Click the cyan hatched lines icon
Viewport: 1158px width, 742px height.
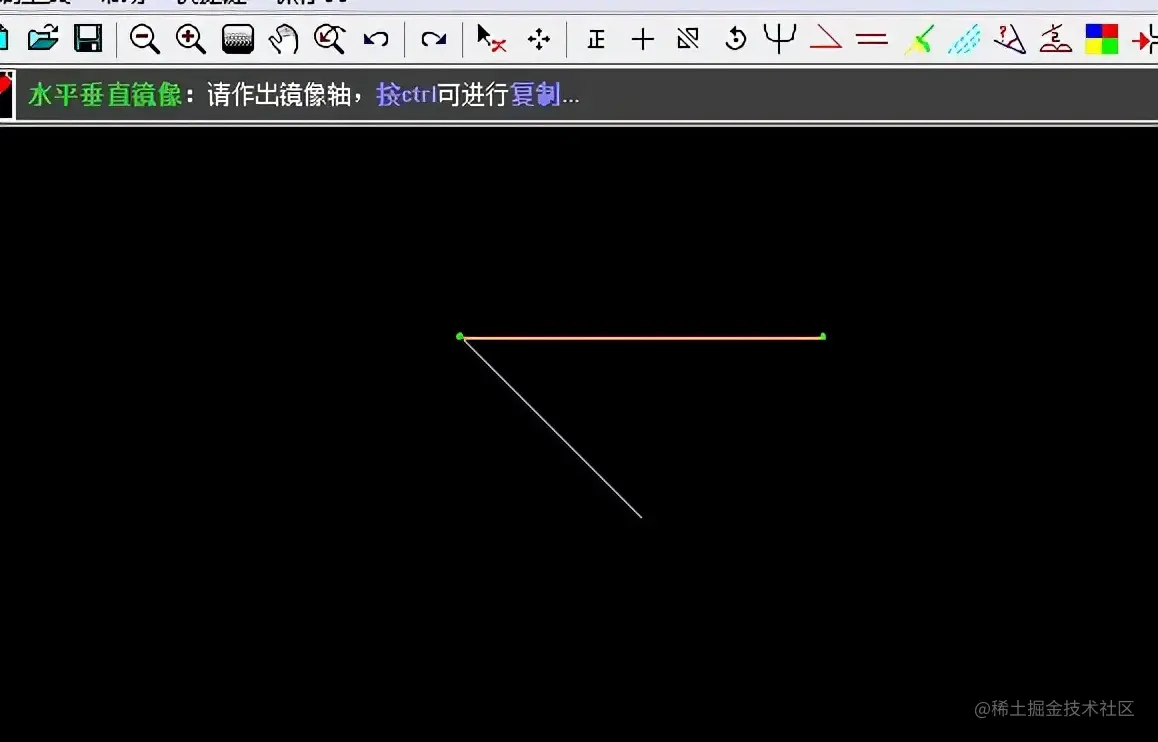pos(965,39)
